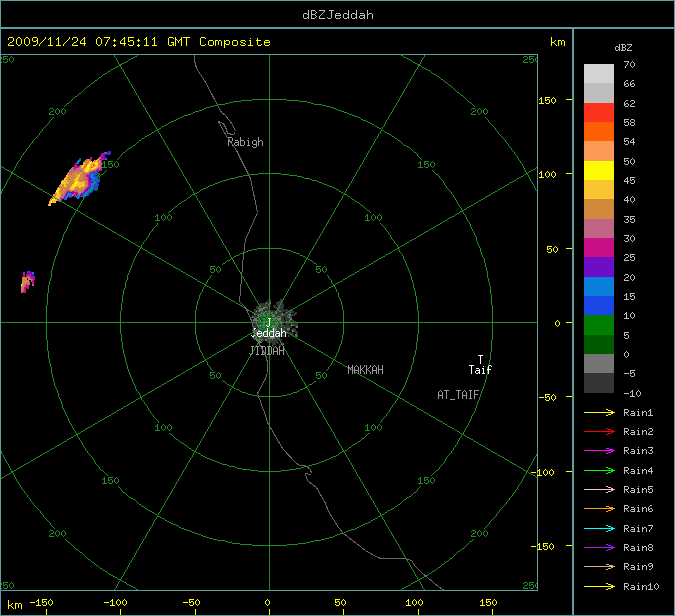Click the Rain10 yellow arrow icon
The height and width of the screenshot is (616, 675).
[x=599, y=586]
